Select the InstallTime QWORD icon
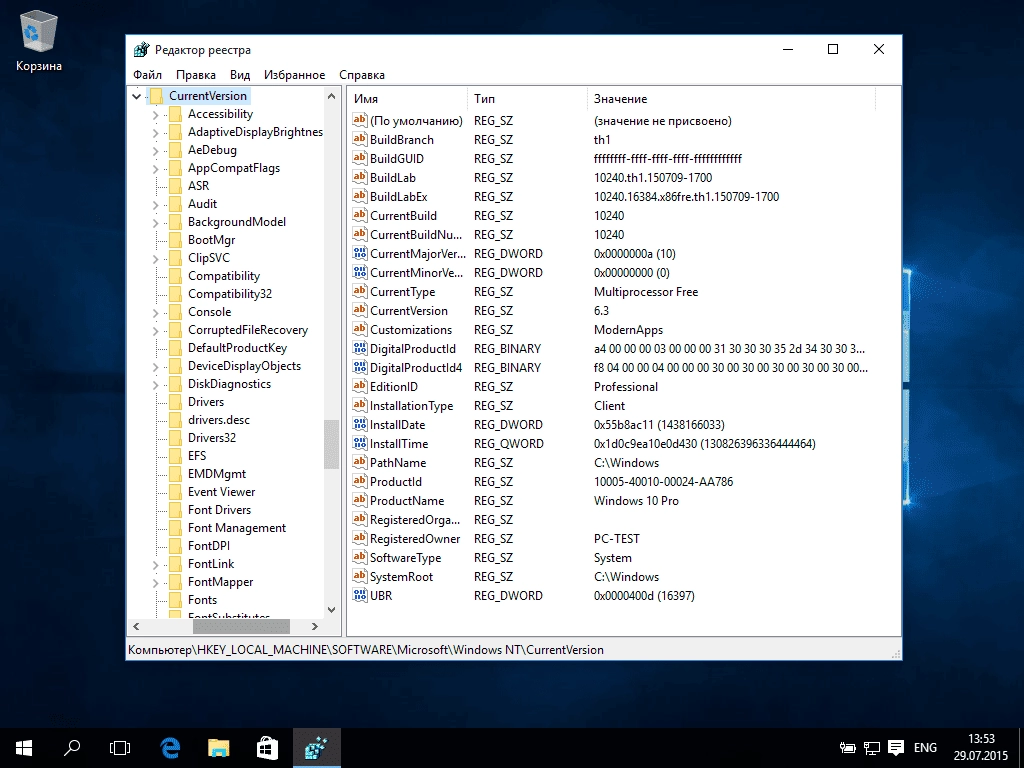This screenshot has height=768, width=1024. pos(359,443)
